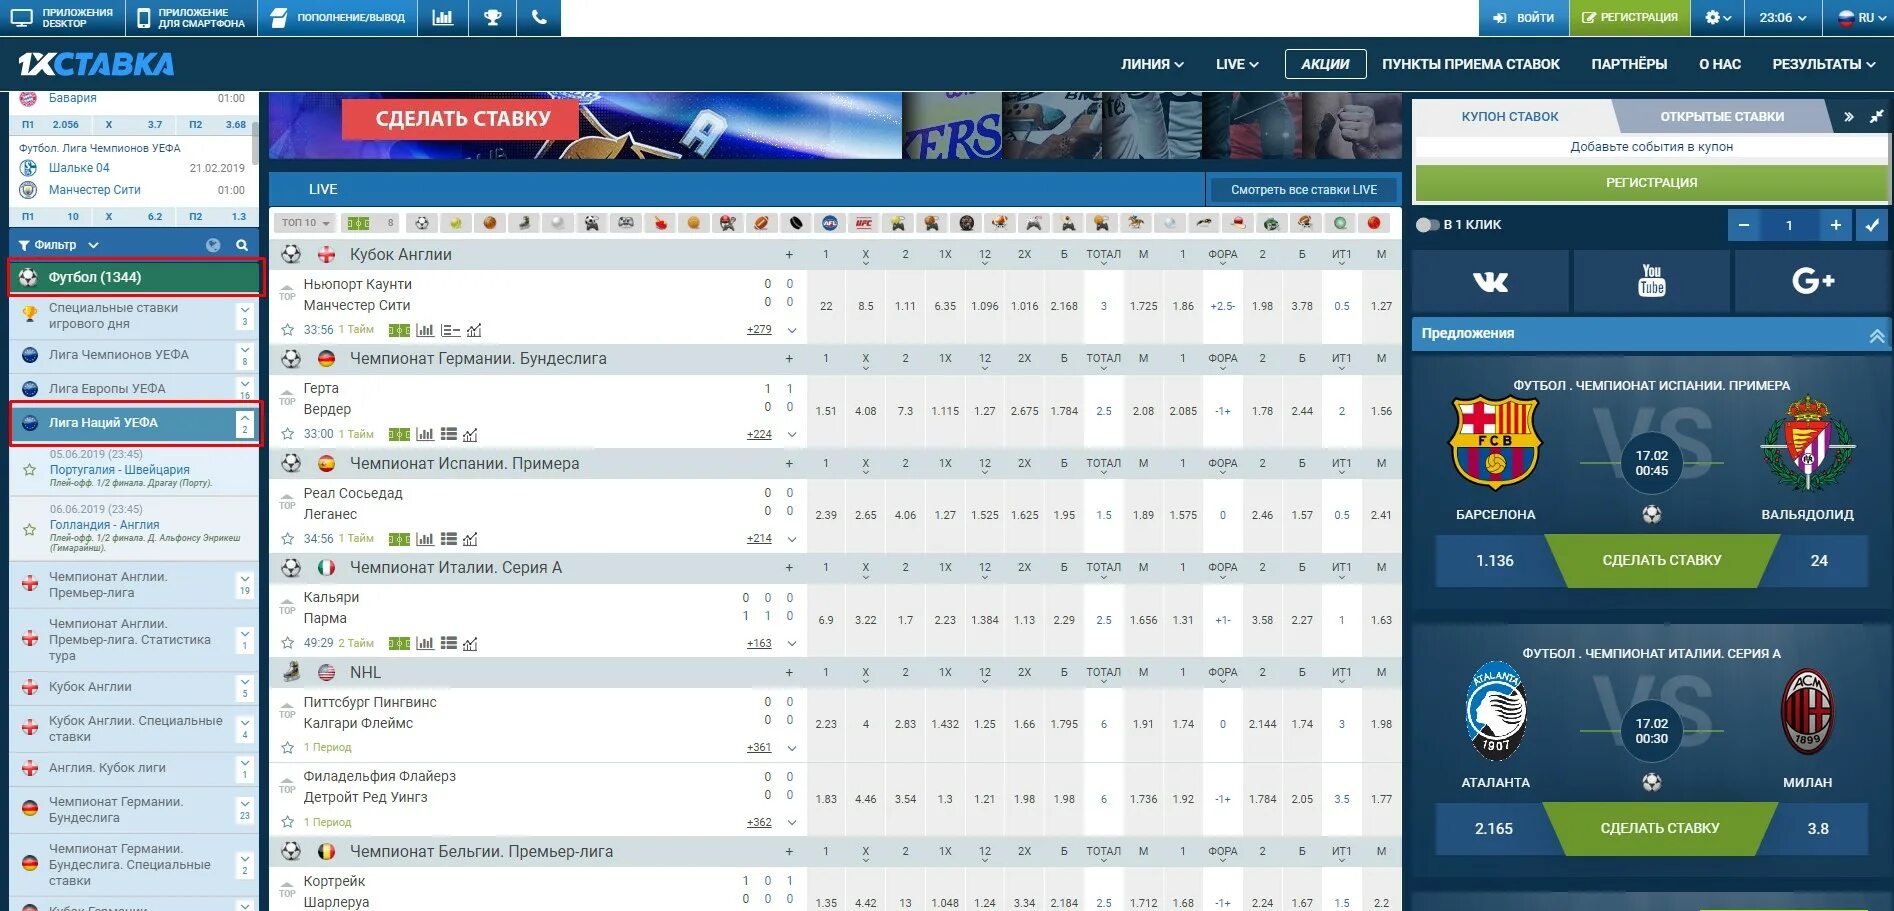Open the Google Plus link

click(1813, 283)
